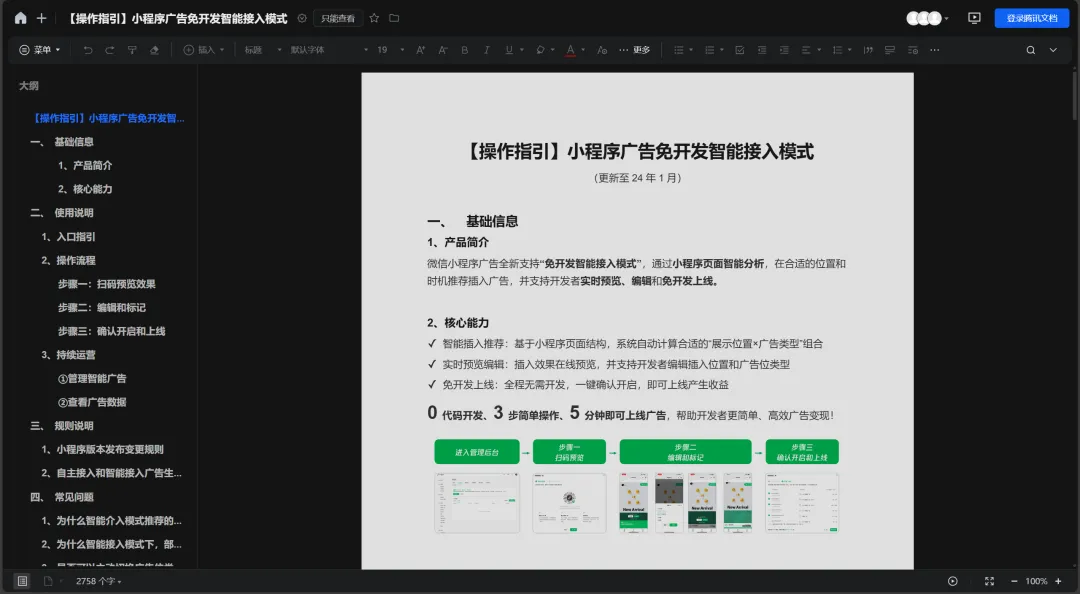Jump to outline item 1、产品简介

(x=85, y=165)
